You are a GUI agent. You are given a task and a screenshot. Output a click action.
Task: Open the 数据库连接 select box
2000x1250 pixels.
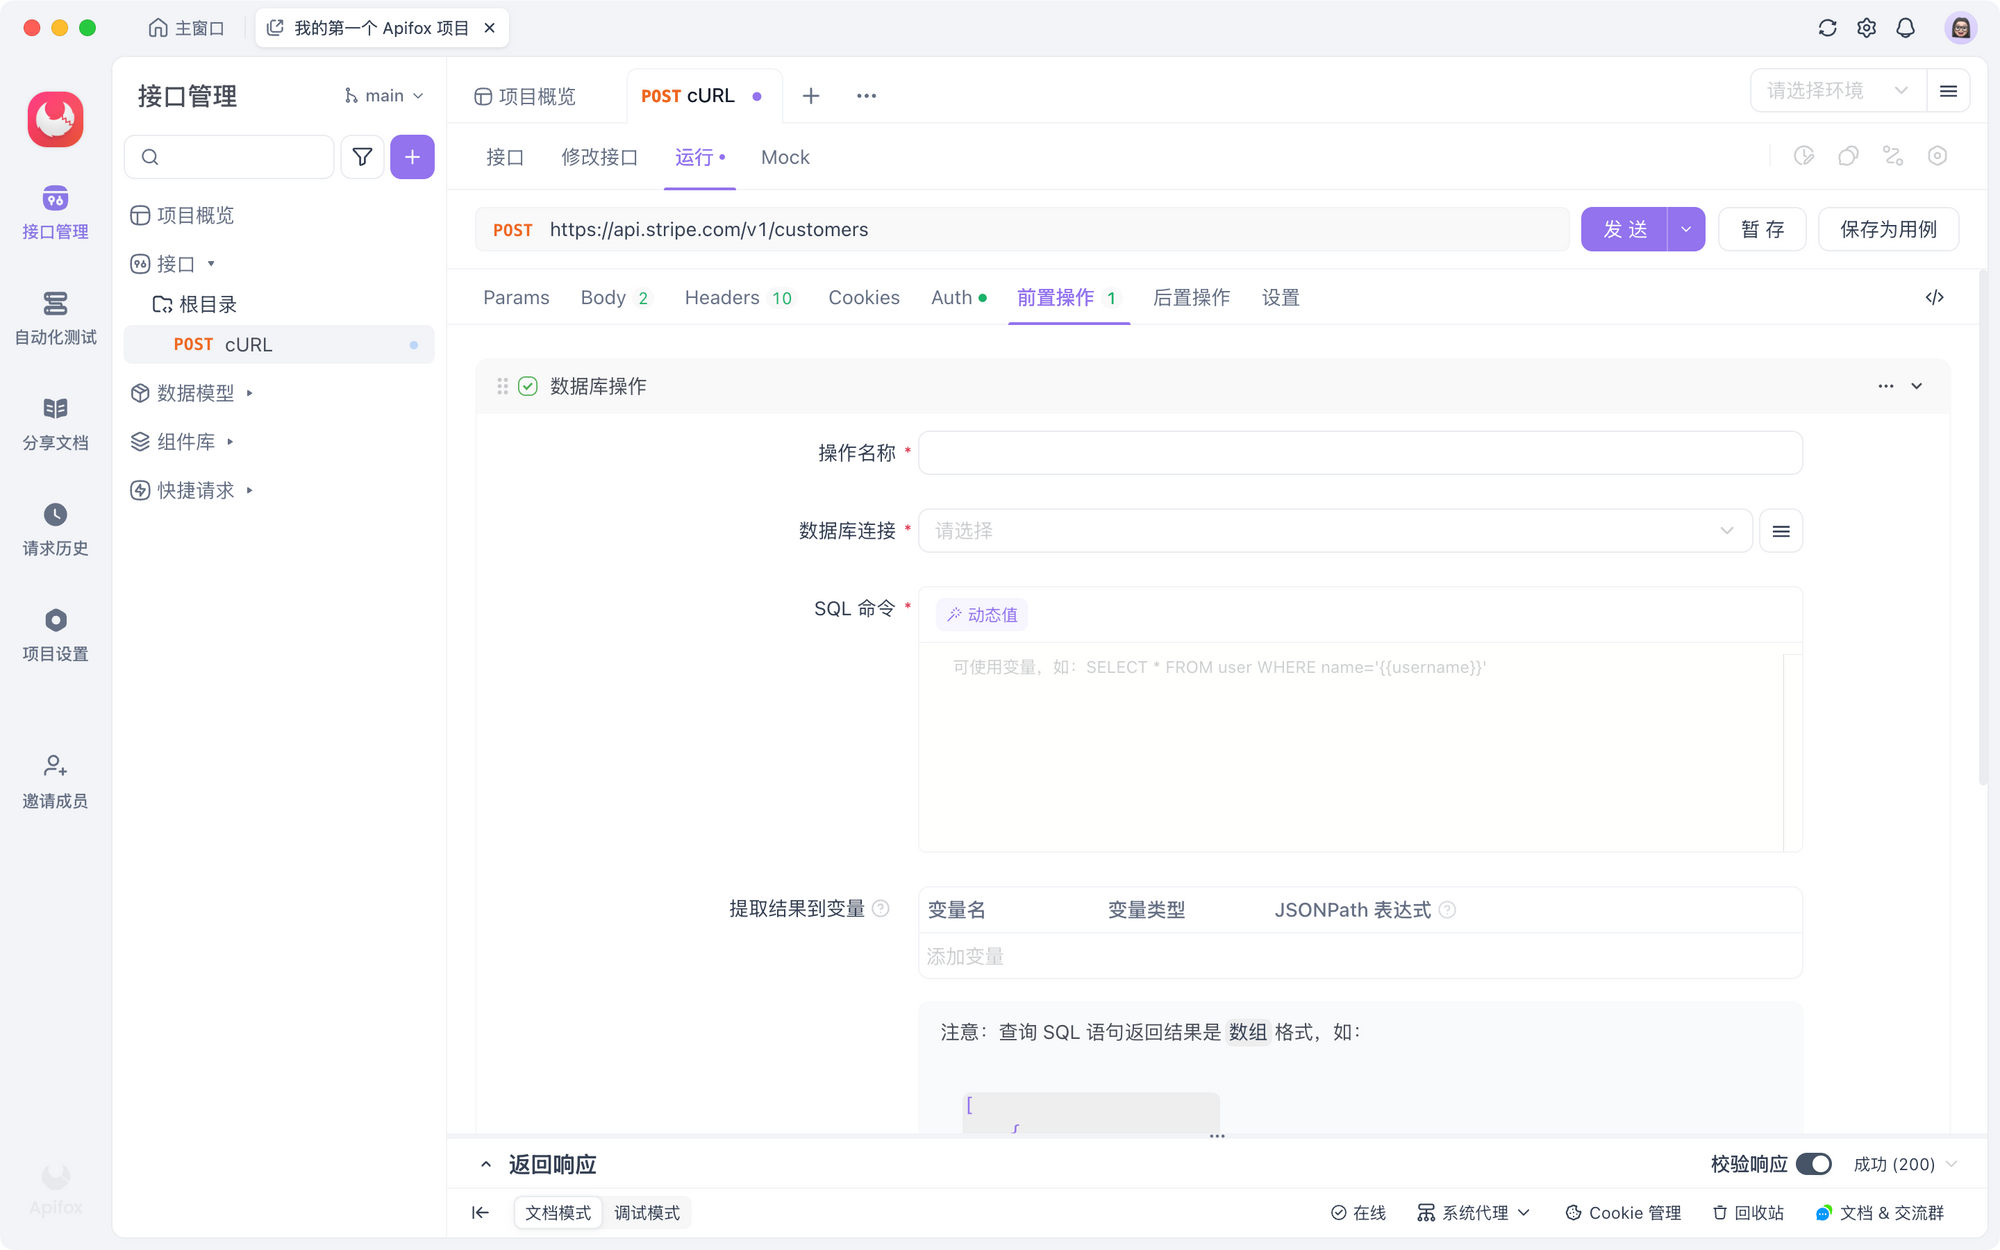[1334, 531]
